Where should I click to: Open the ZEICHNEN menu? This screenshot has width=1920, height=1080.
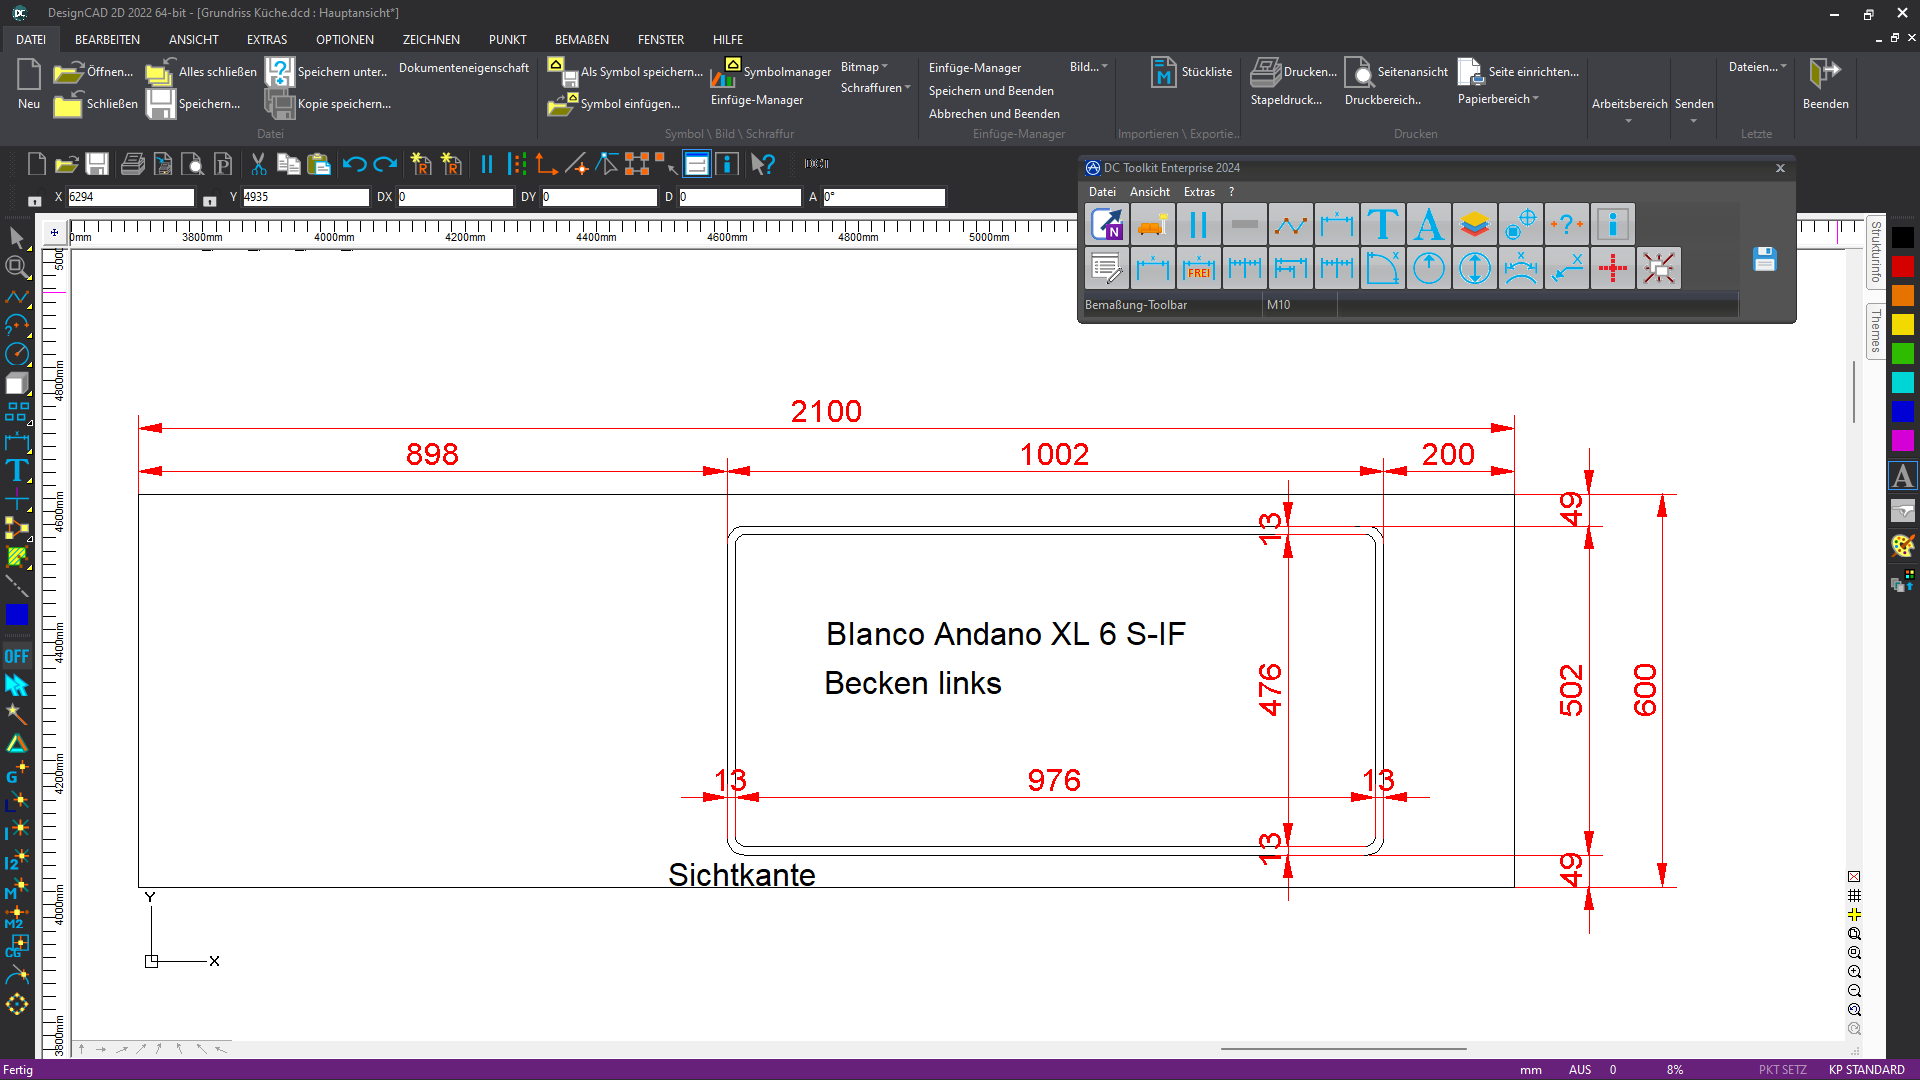click(x=431, y=40)
